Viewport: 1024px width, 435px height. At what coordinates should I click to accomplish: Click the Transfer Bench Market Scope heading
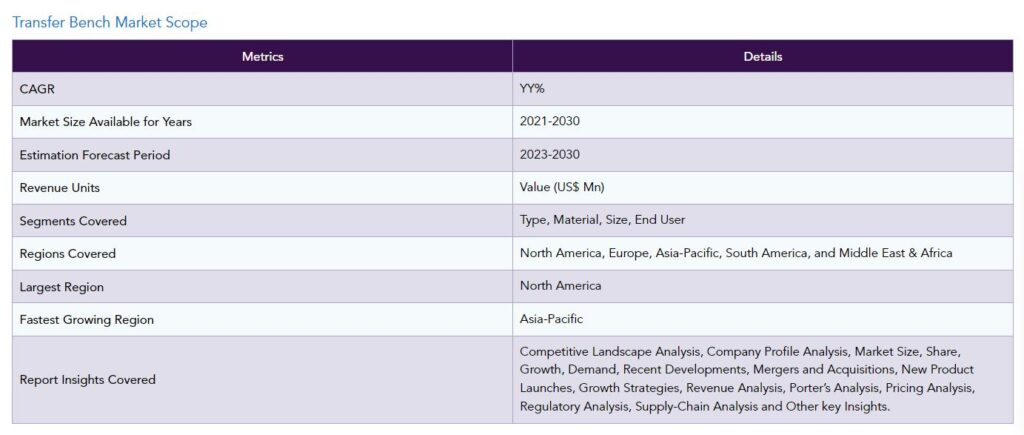pyautogui.click(x=110, y=22)
